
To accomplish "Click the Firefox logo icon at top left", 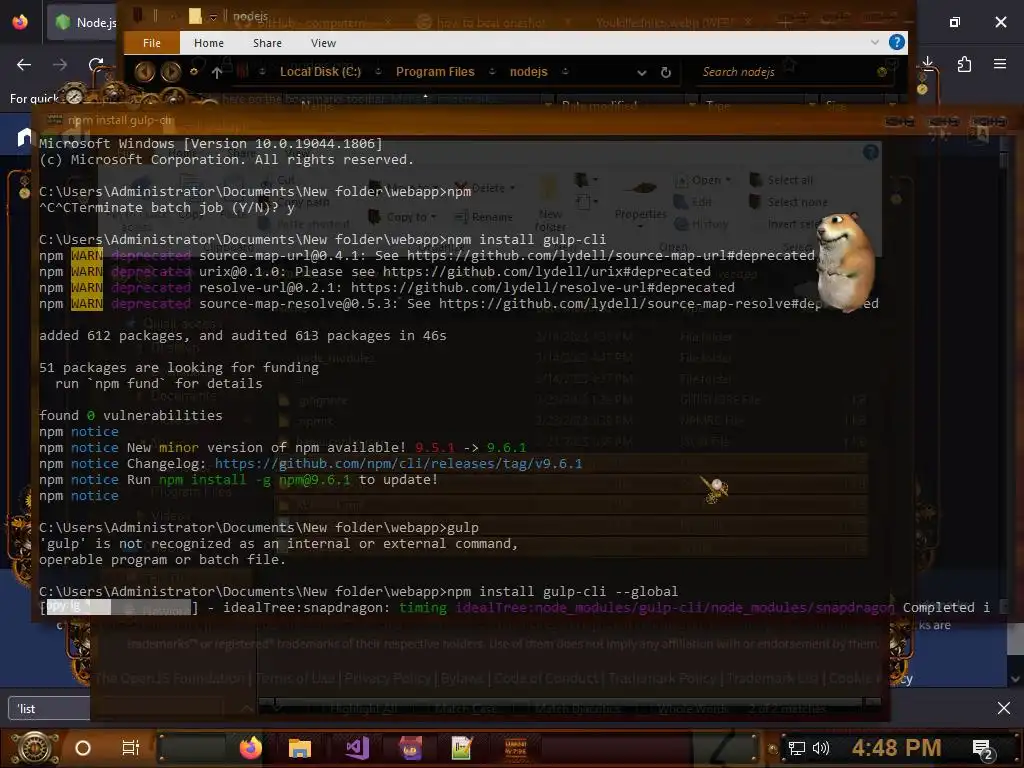I will [20, 22].
